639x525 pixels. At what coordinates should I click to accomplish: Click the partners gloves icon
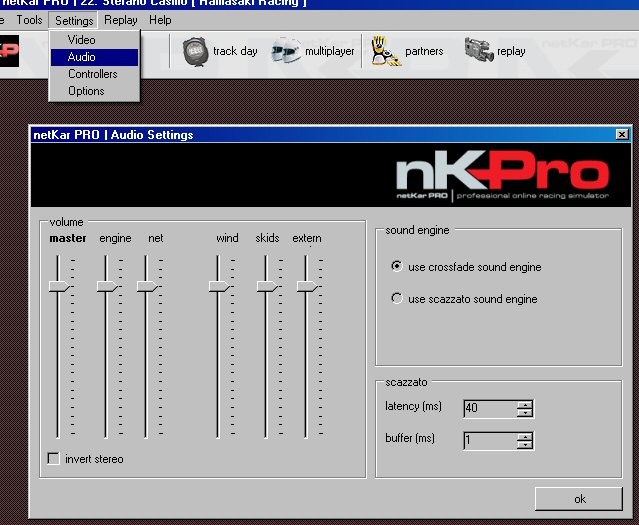pyautogui.click(x=386, y=51)
